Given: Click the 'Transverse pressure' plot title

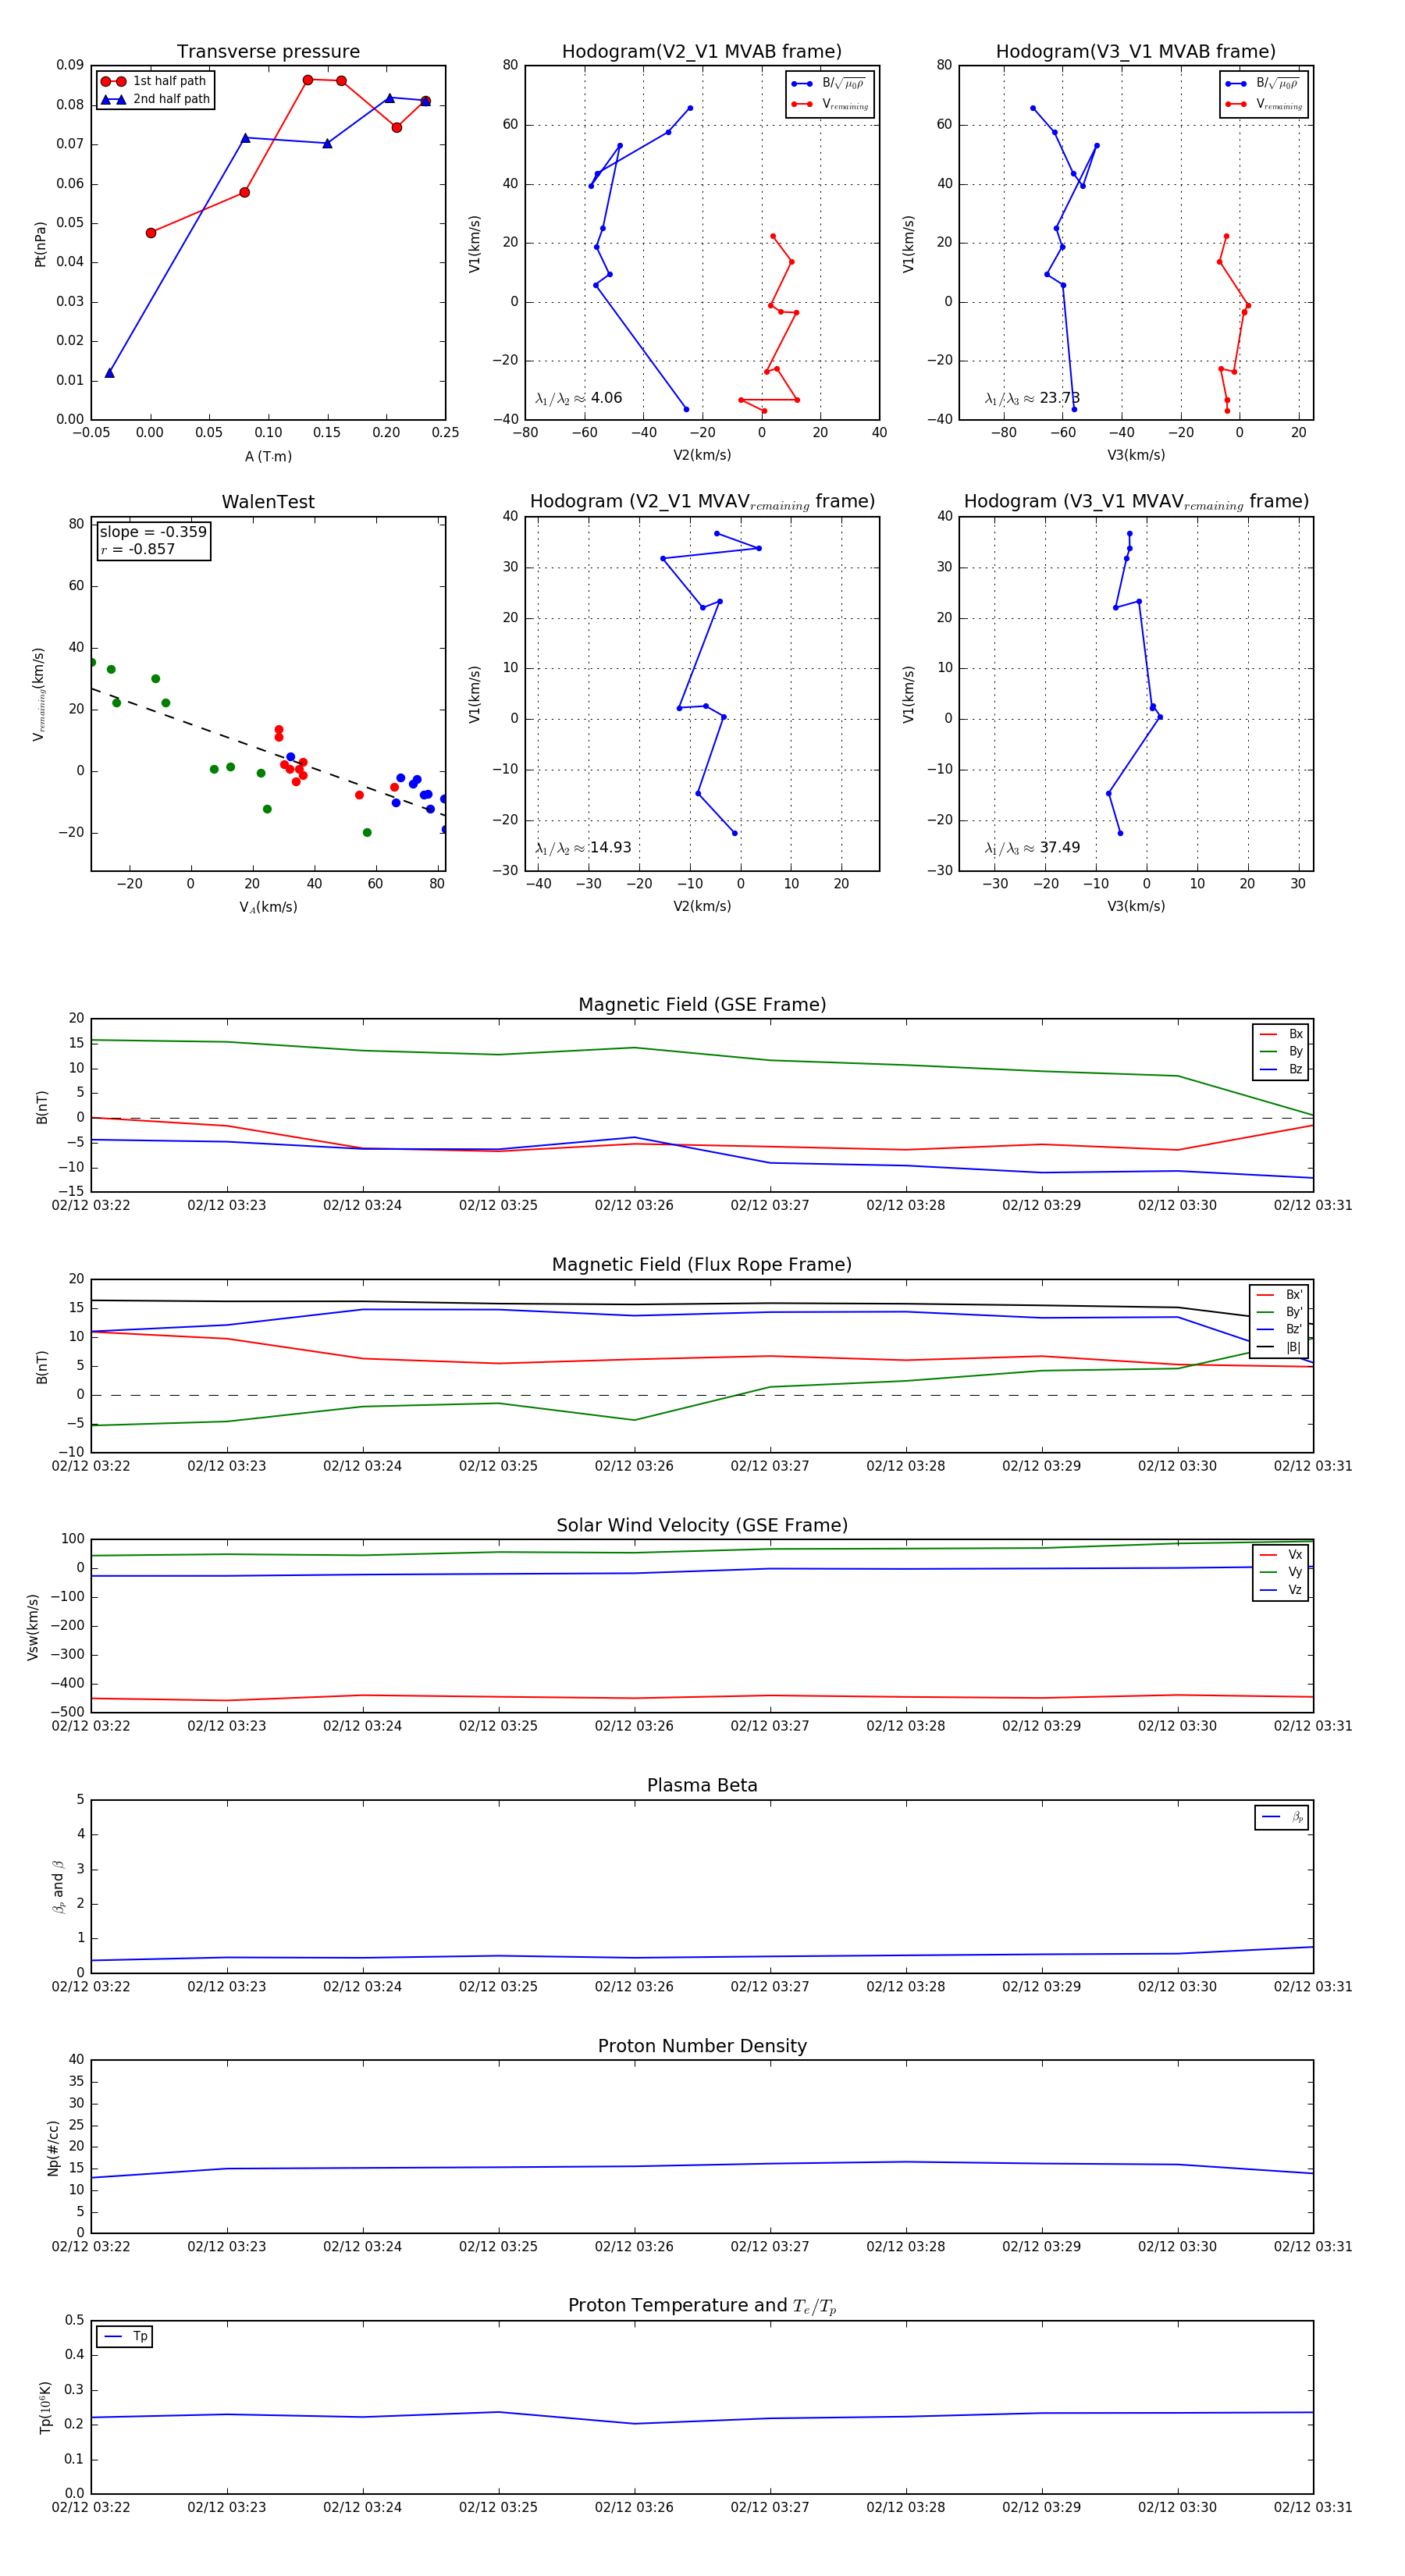Looking at the screenshot, I should click(268, 51).
